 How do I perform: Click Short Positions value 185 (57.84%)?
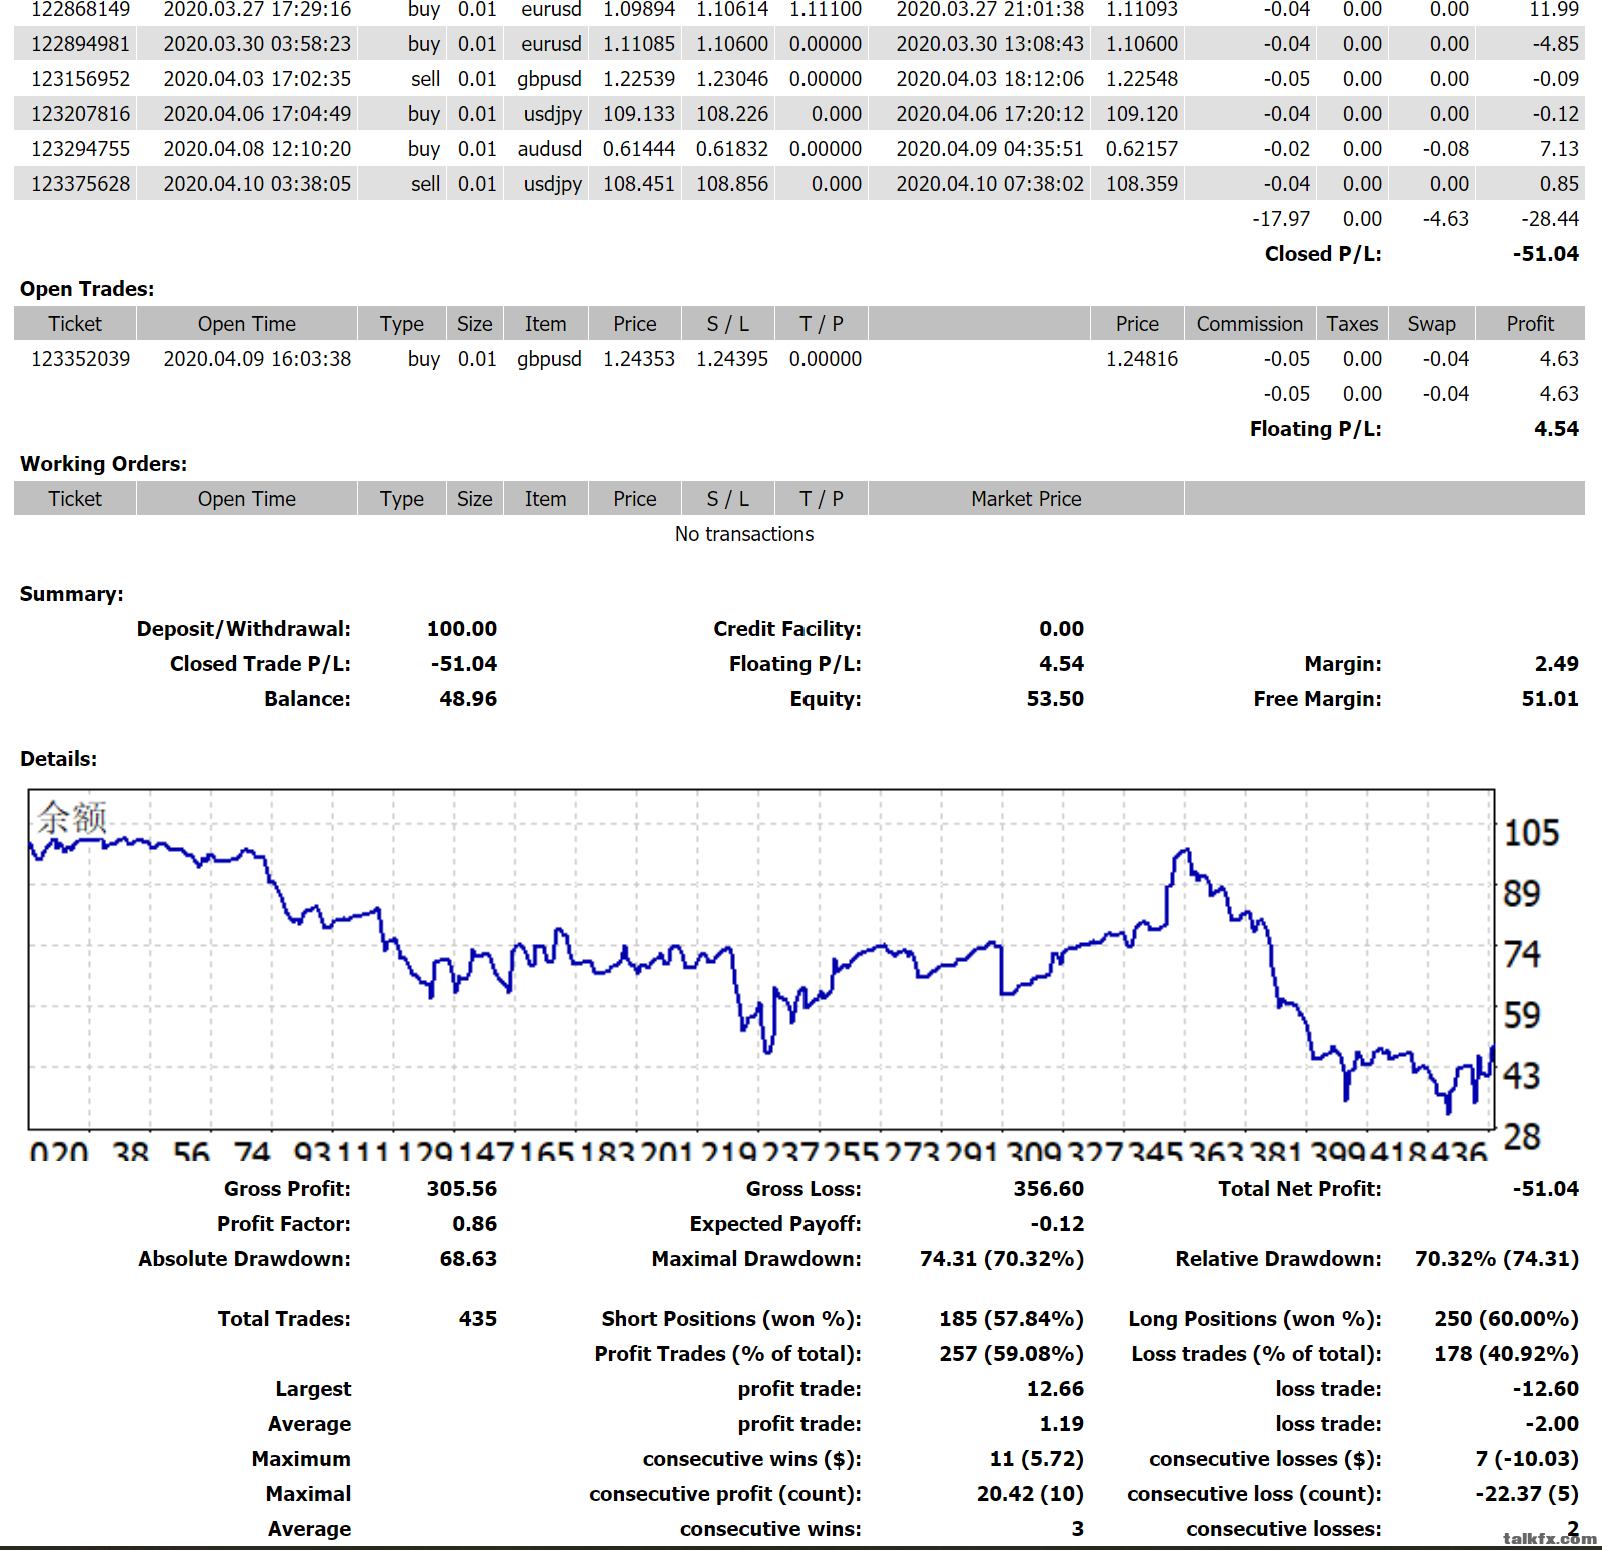click(1011, 1319)
